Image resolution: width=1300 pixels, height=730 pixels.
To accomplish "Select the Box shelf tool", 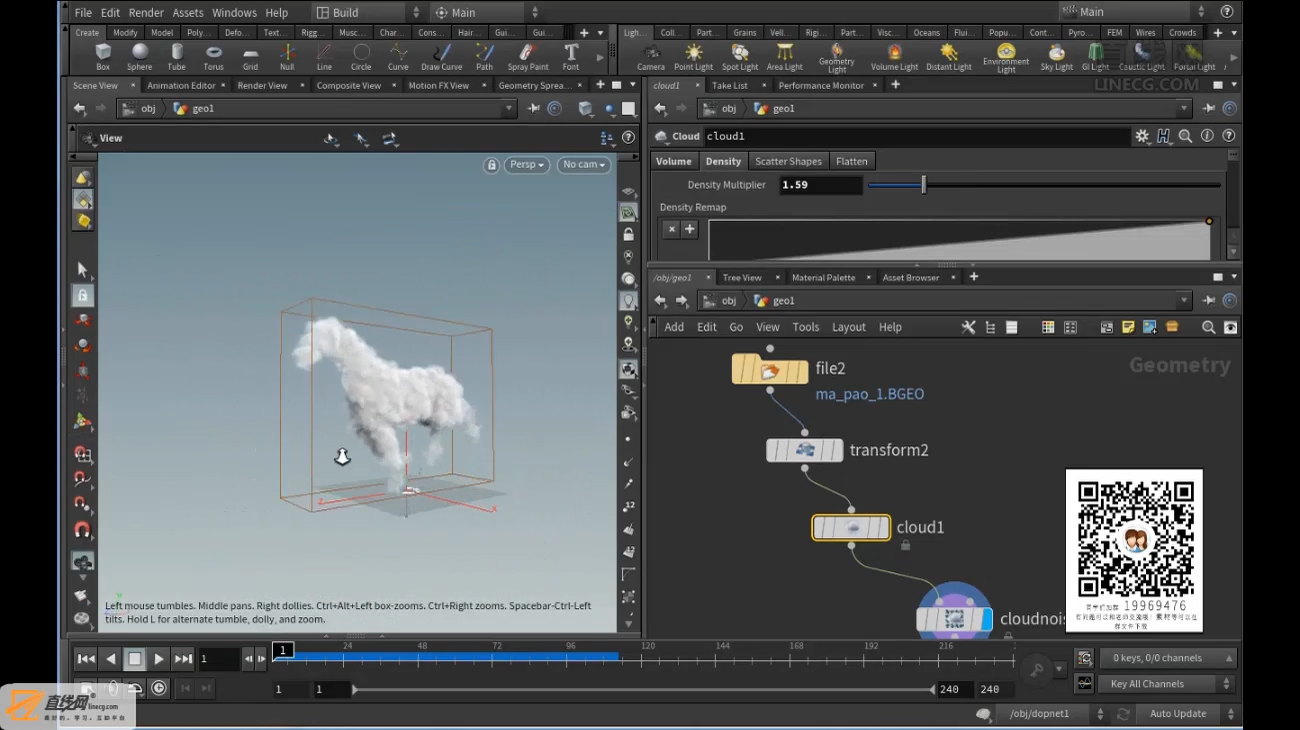I will coord(103,57).
